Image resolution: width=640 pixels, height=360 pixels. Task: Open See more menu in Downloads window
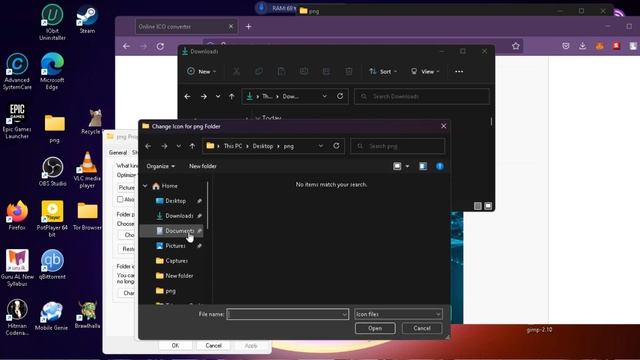(x=459, y=71)
